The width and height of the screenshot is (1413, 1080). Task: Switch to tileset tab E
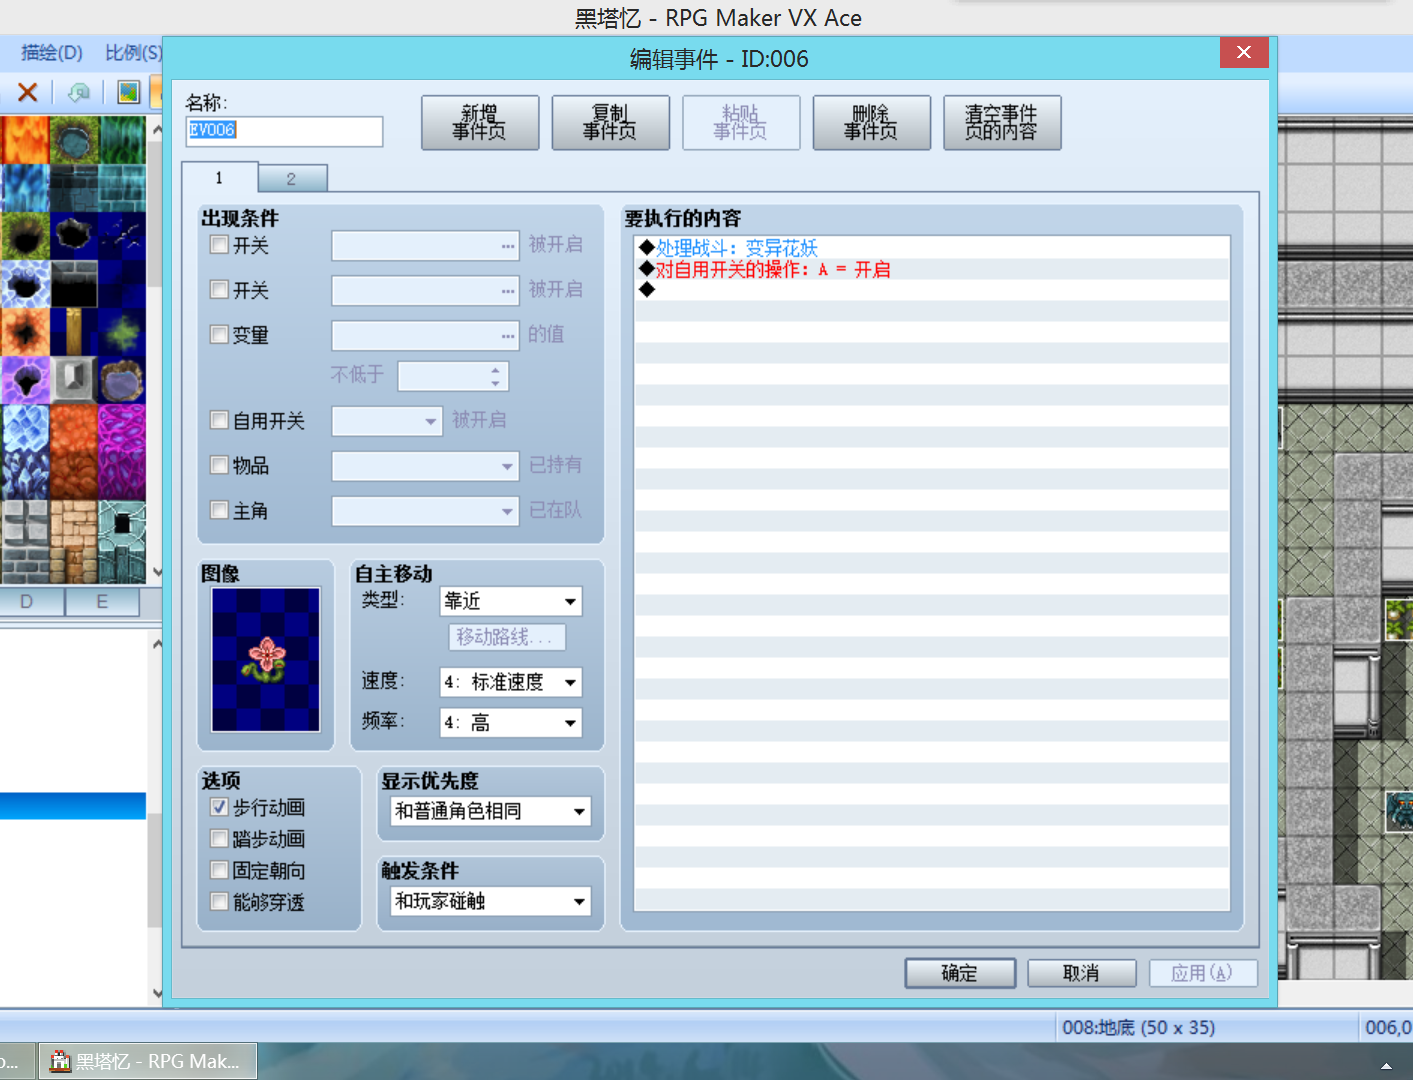pyautogui.click(x=102, y=602)
